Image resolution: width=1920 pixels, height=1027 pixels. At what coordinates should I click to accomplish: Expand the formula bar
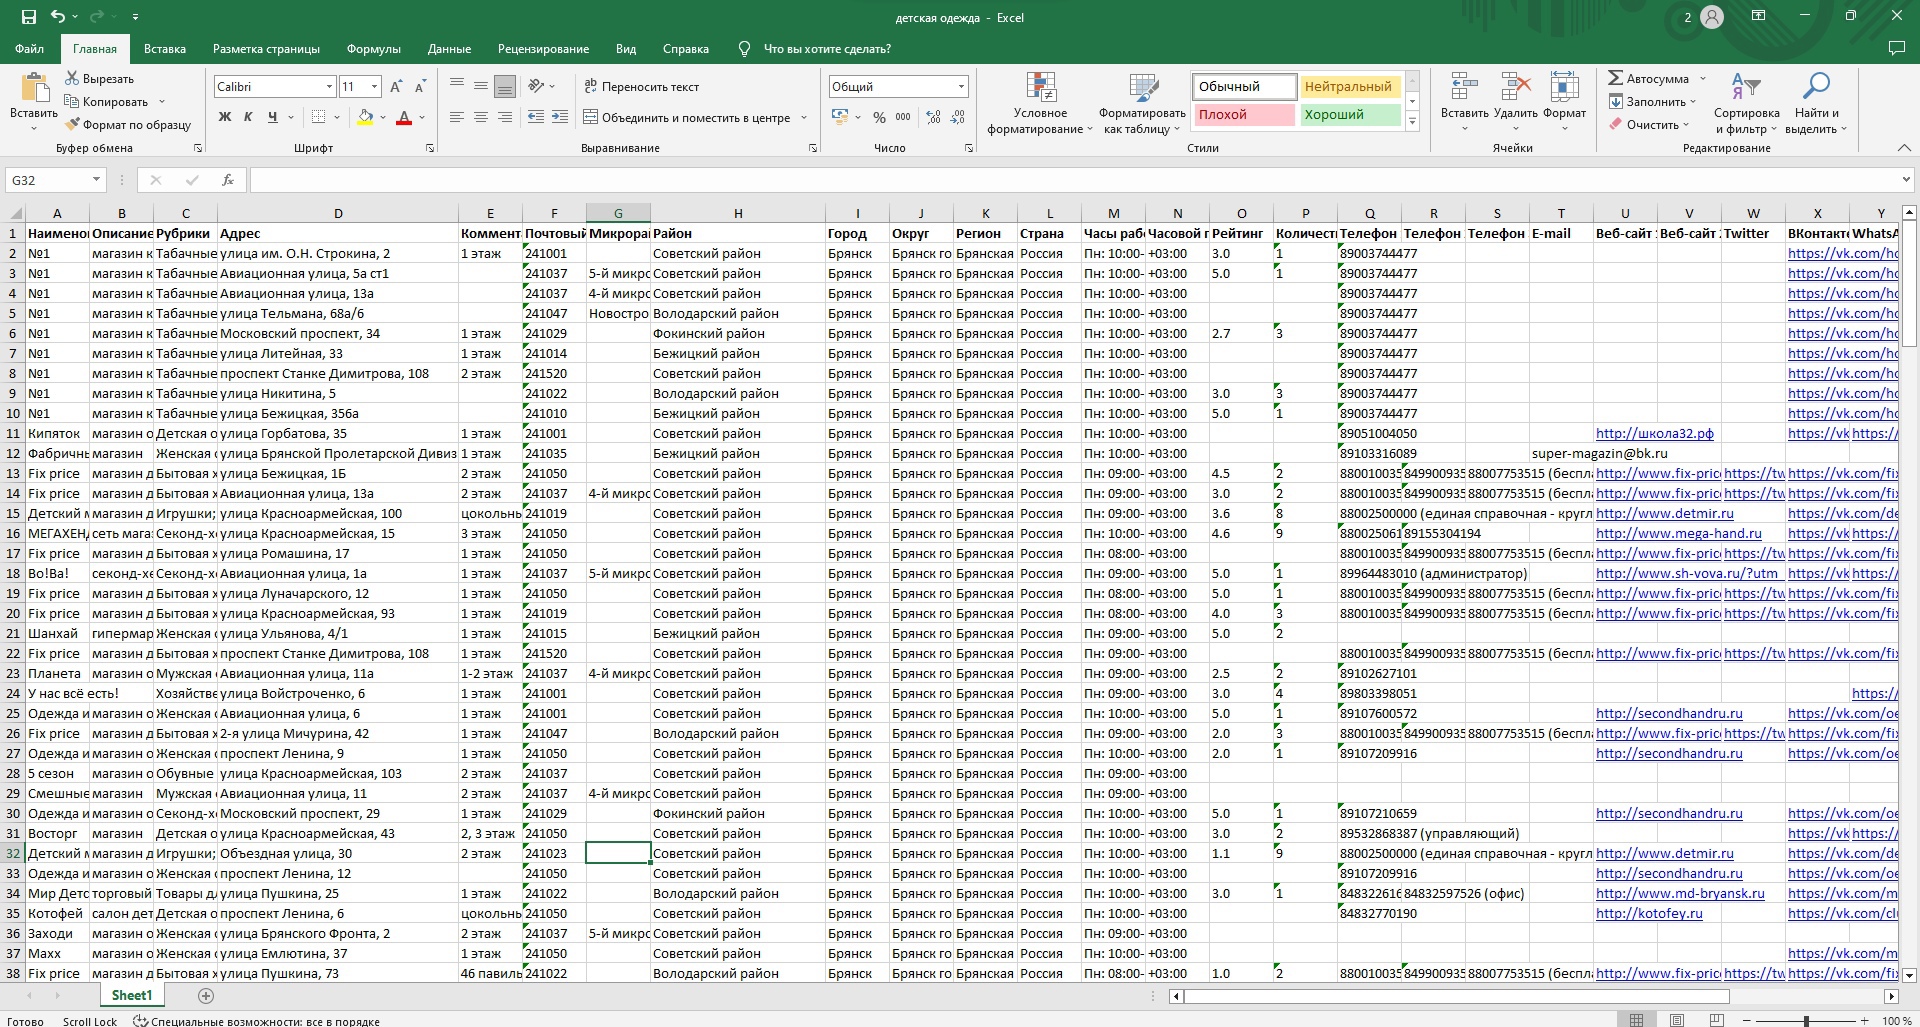1905,180
